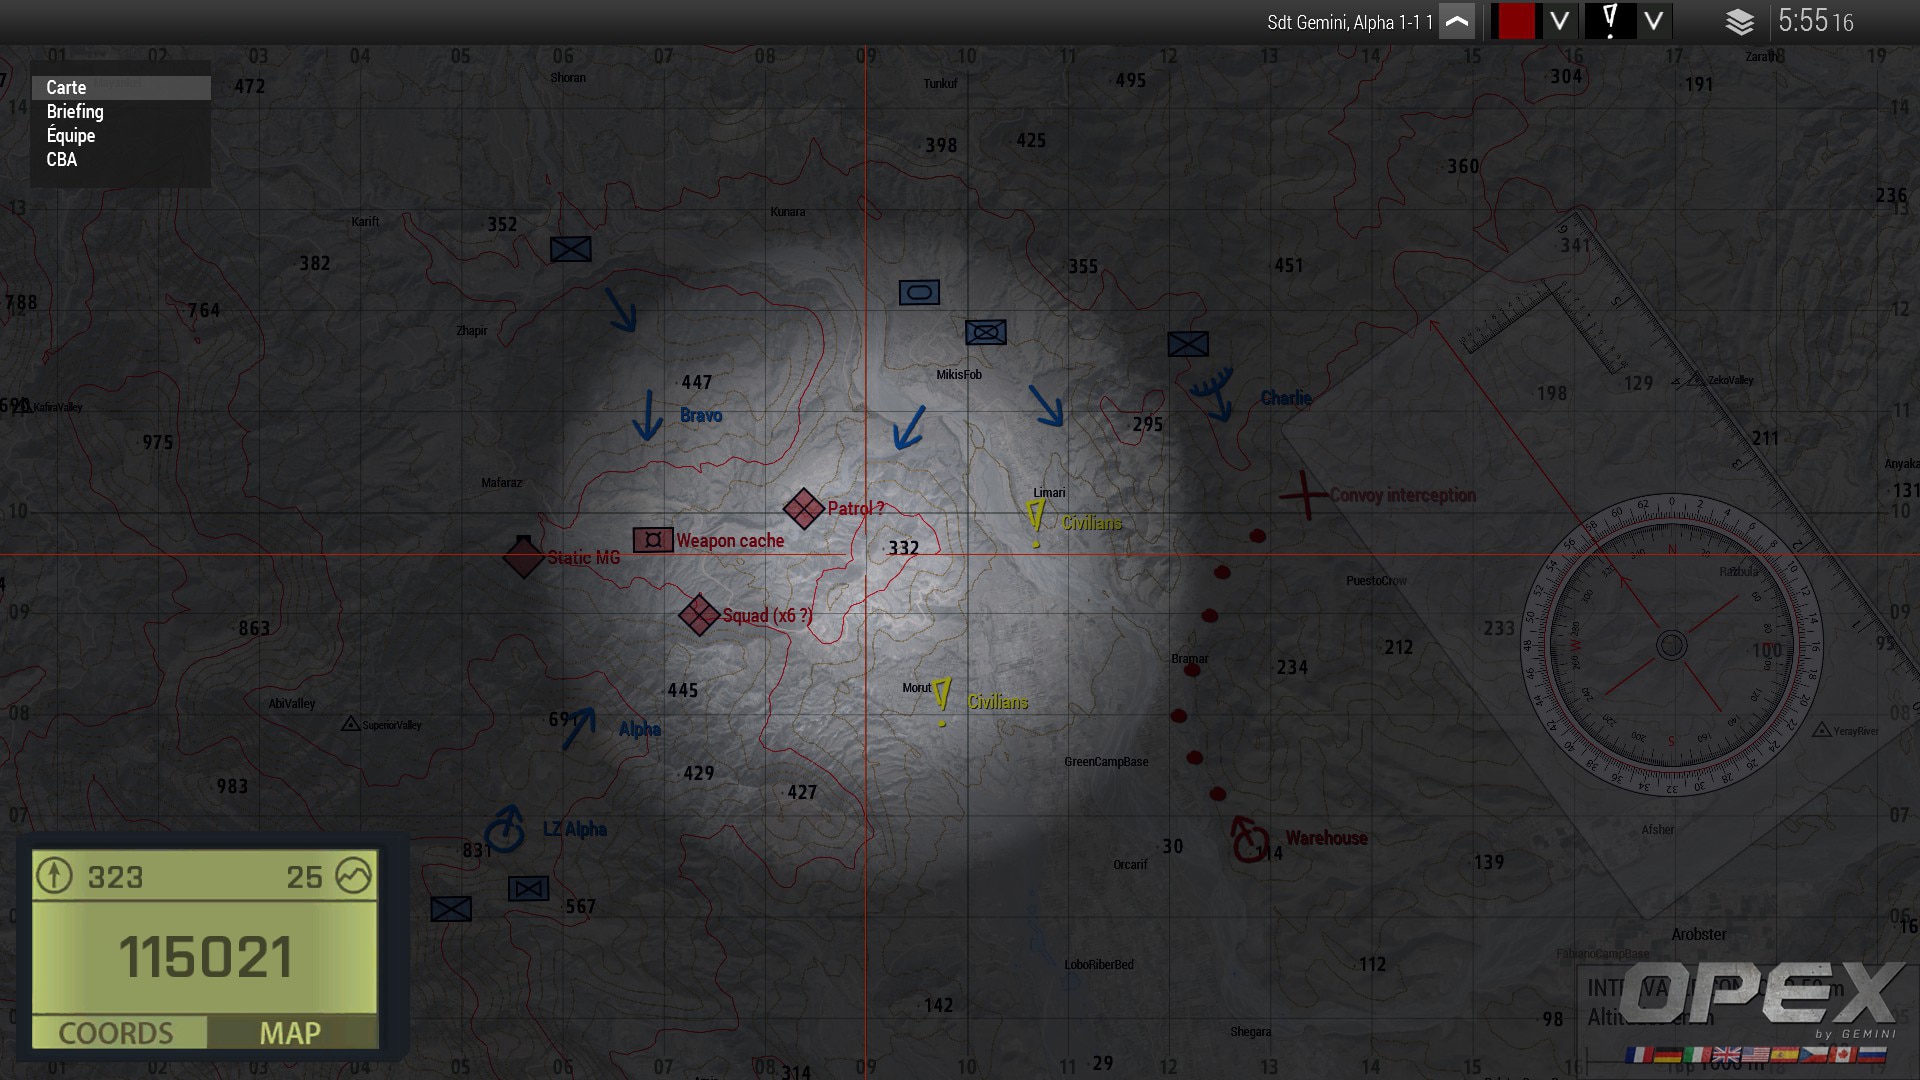Click the Weapon cache marker icon
The image size is (1920, 1080).
653,541
